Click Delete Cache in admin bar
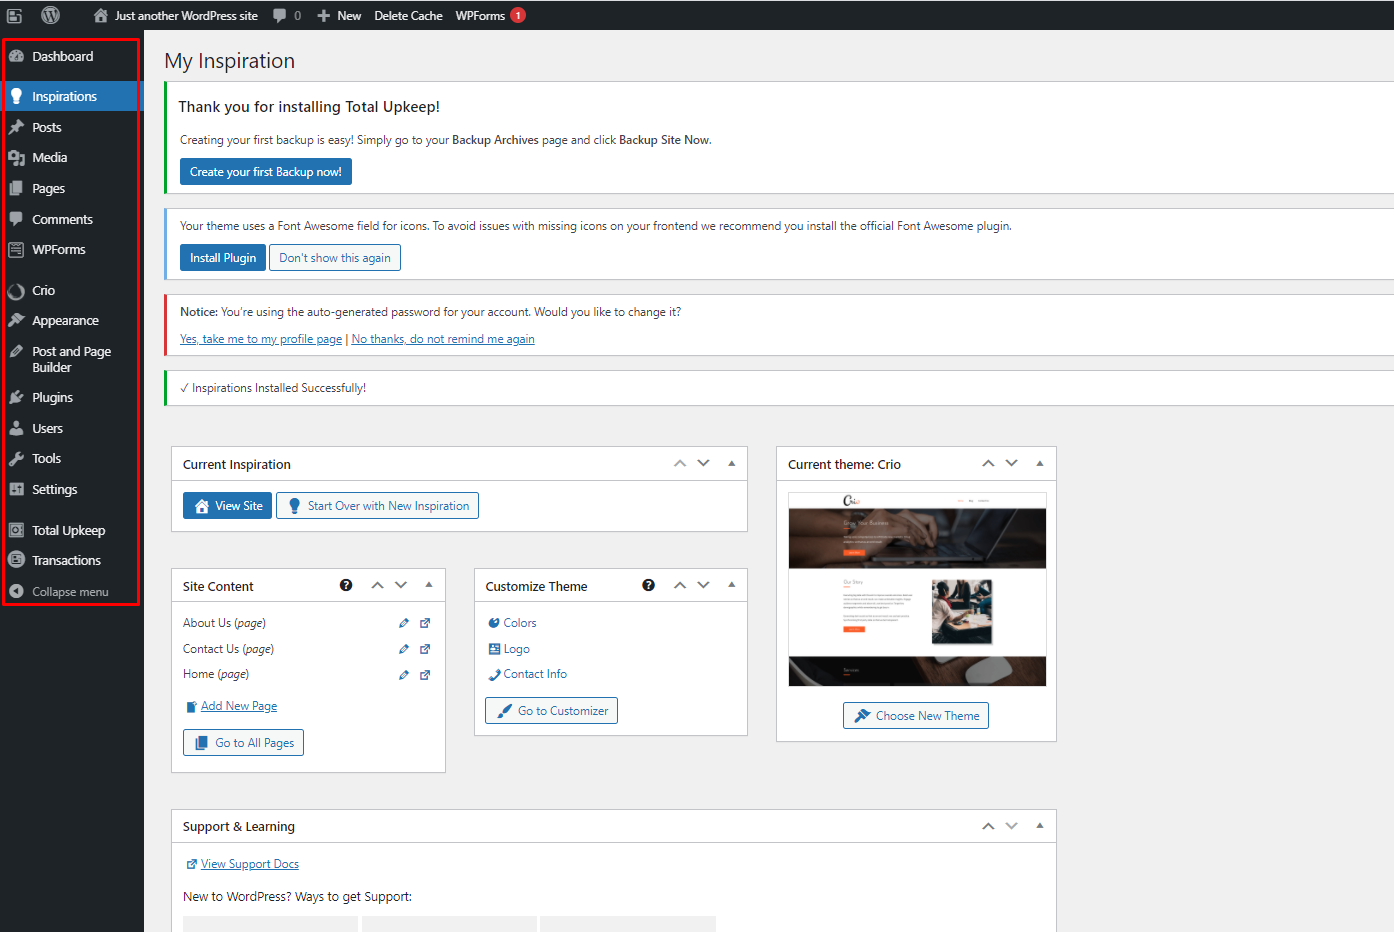This screenshot has width=1394, height=932. pyautogui.click(x=408, y=15)
